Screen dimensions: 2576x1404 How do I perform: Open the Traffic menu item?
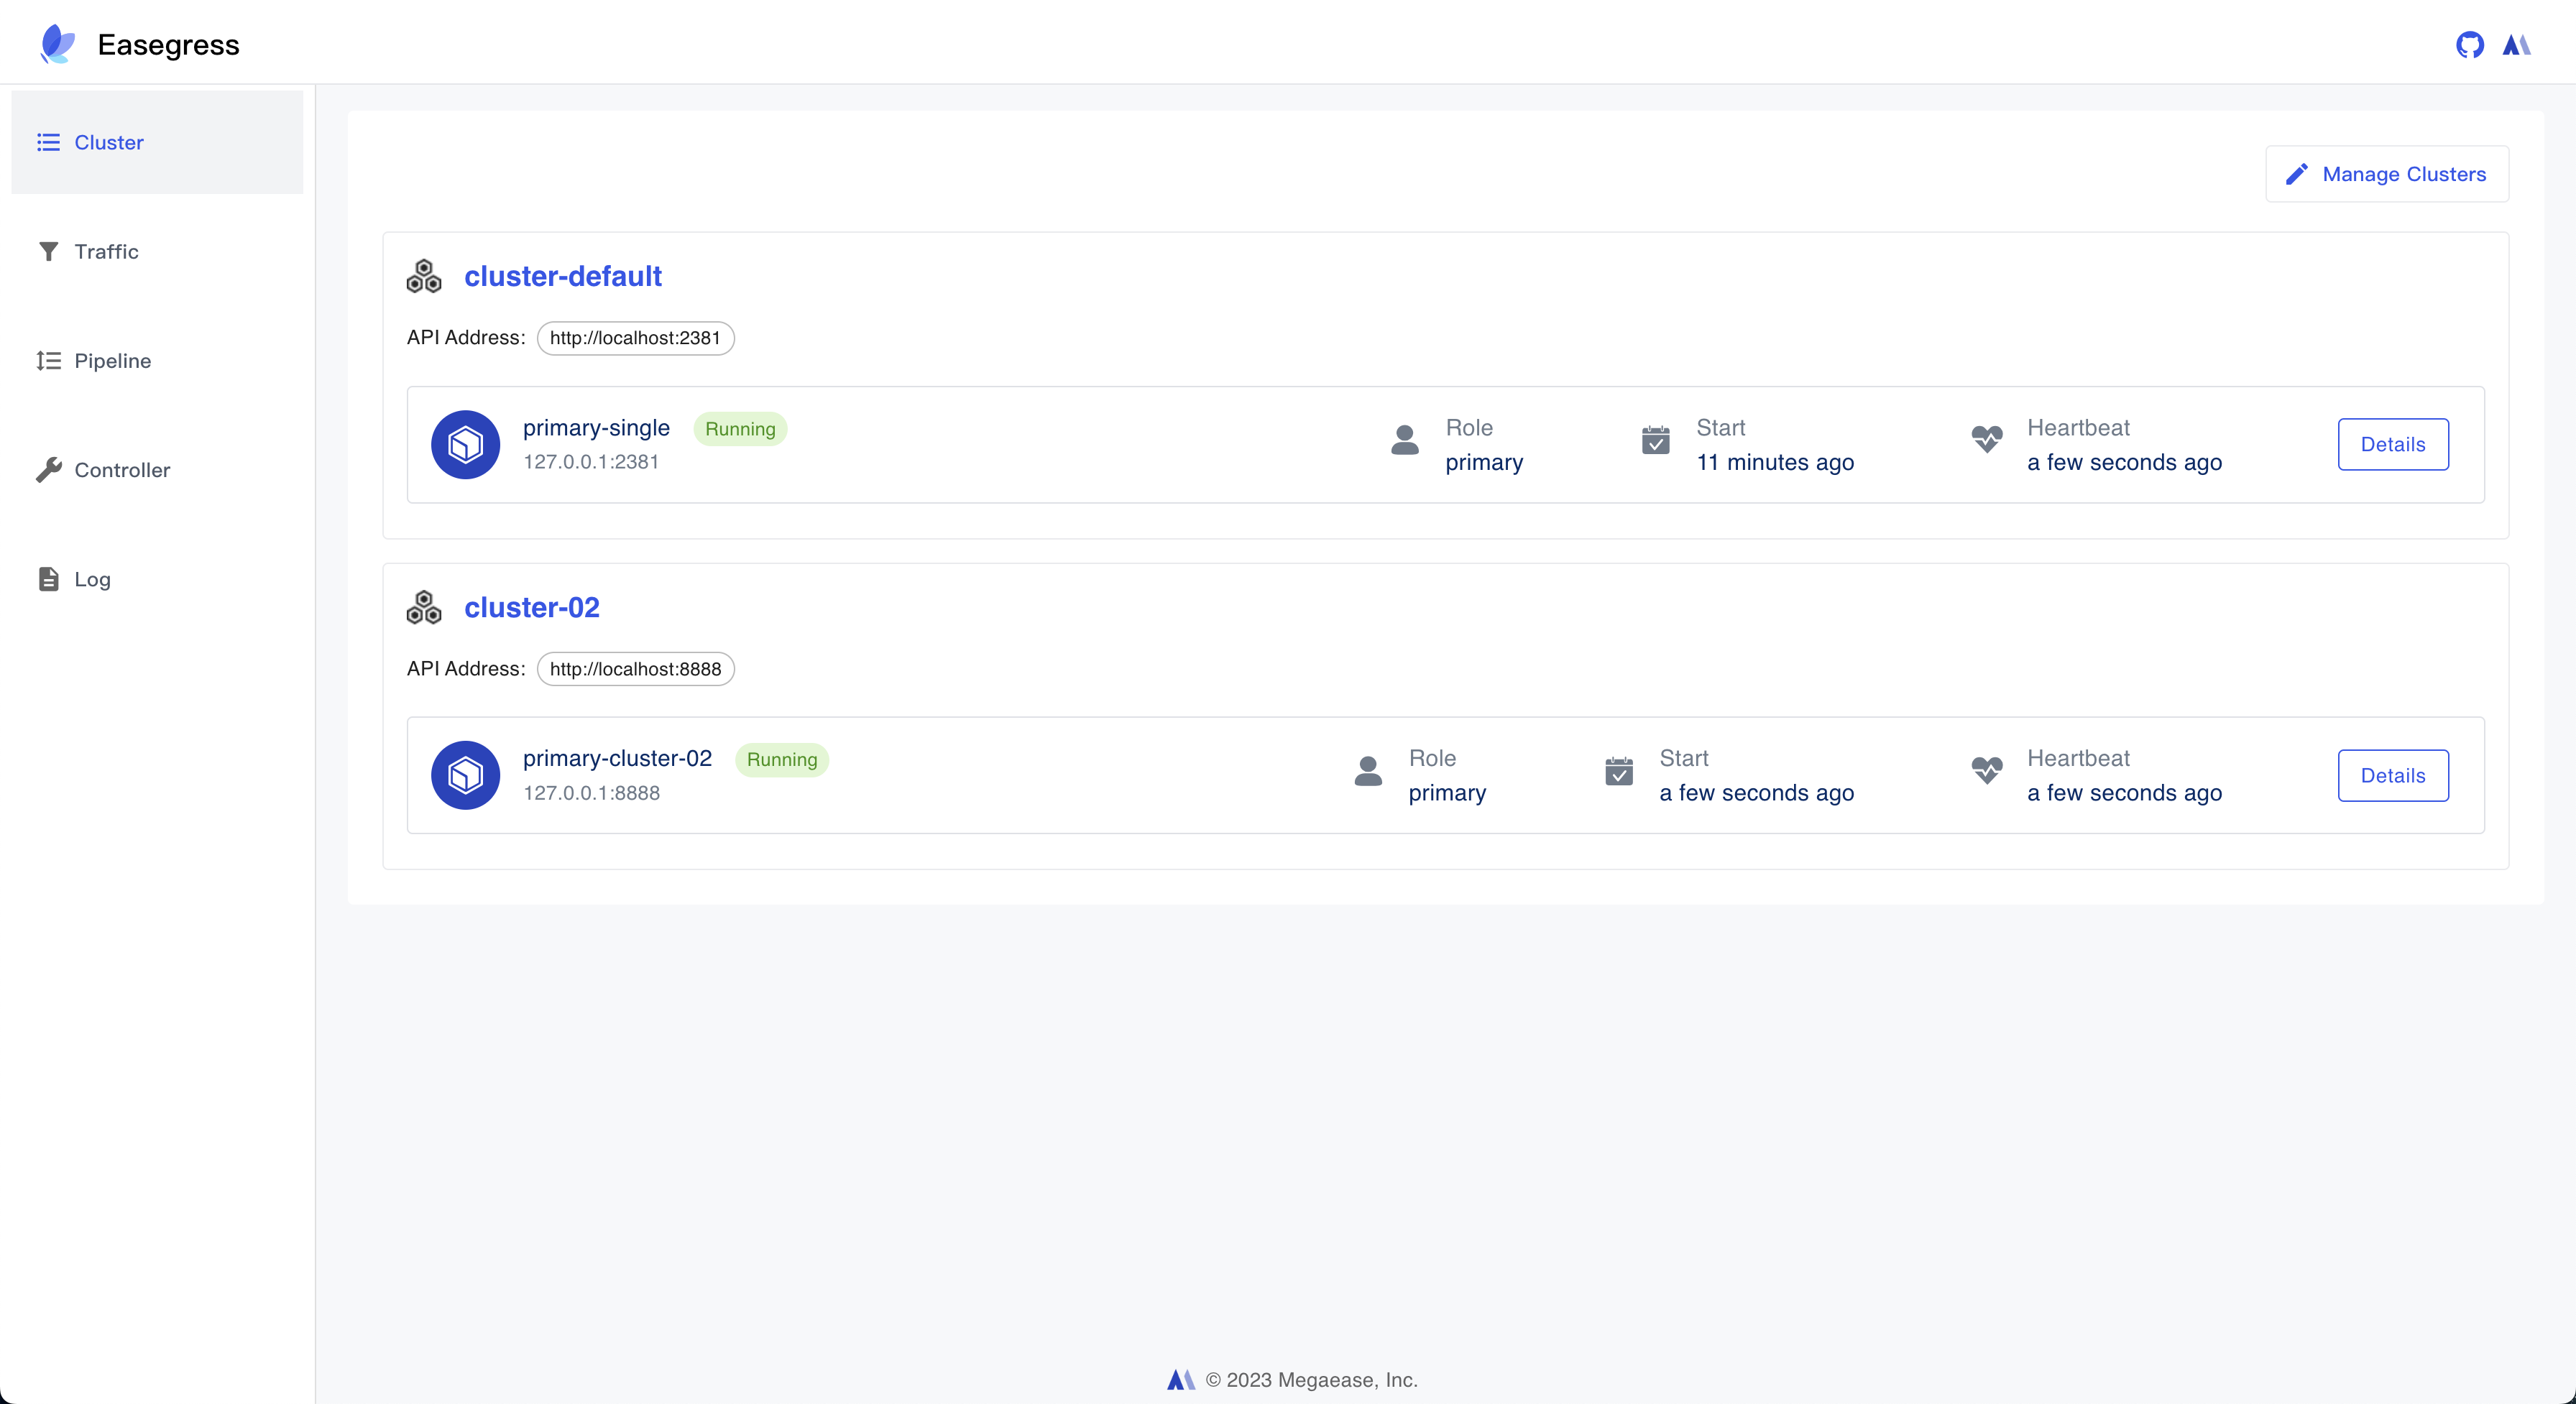click(106, 252)
